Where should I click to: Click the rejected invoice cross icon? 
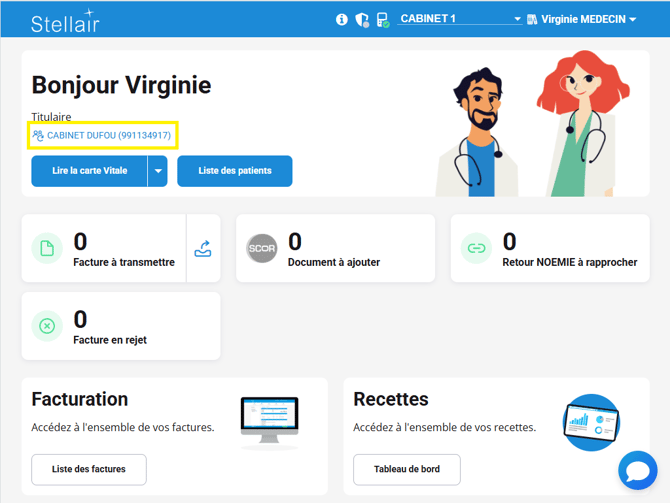pyautogui.click(x=47, y=326)
